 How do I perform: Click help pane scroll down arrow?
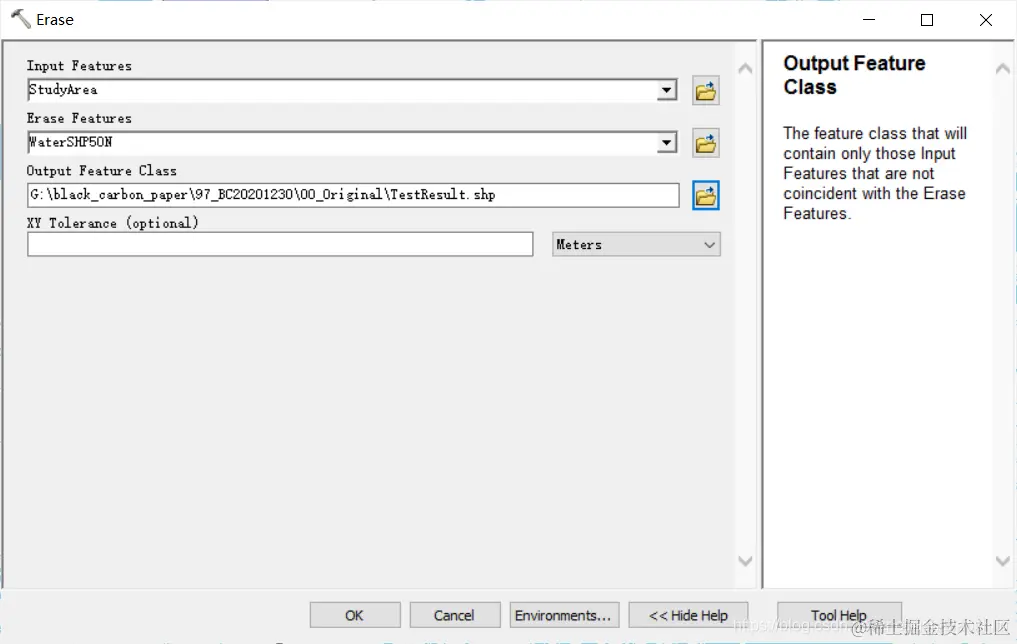point(1003,561)
